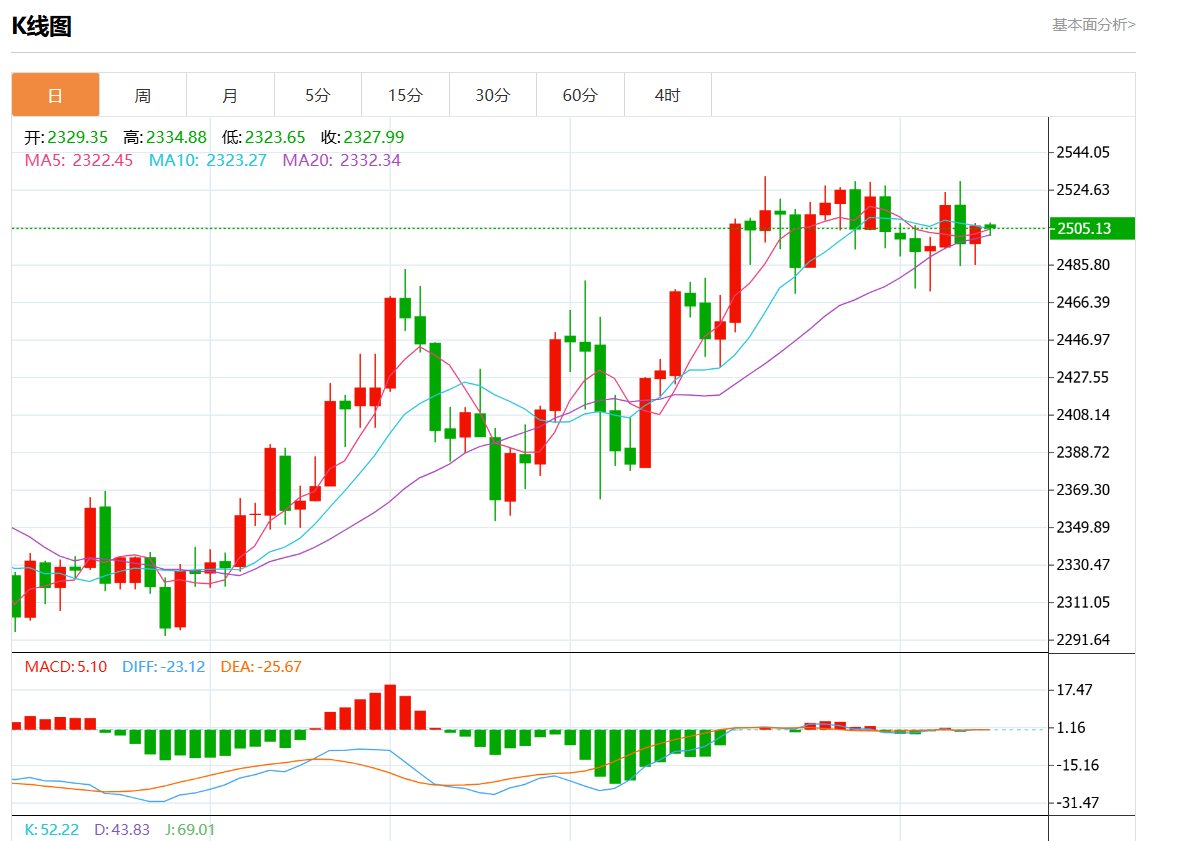The image size is (1178, 841).
Task: Click the 2349.89 price axis label
Action: point(1083,527)
